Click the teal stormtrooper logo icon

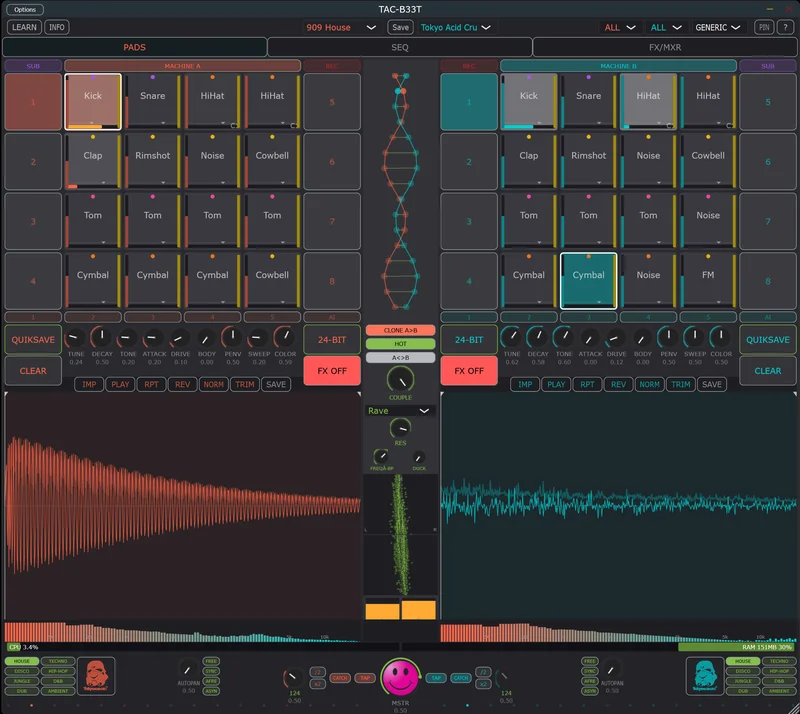[704, 675]
